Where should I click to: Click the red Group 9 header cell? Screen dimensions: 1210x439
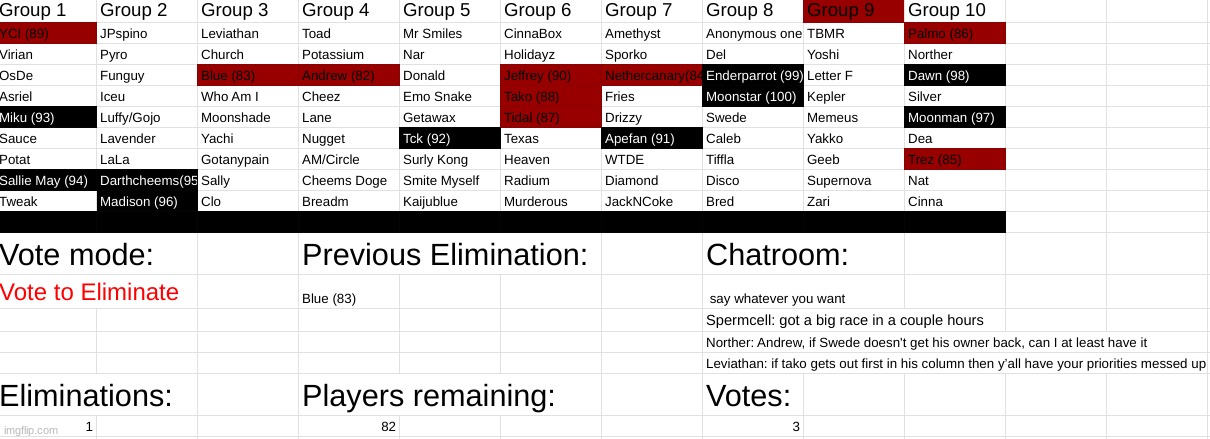[853, 11]
